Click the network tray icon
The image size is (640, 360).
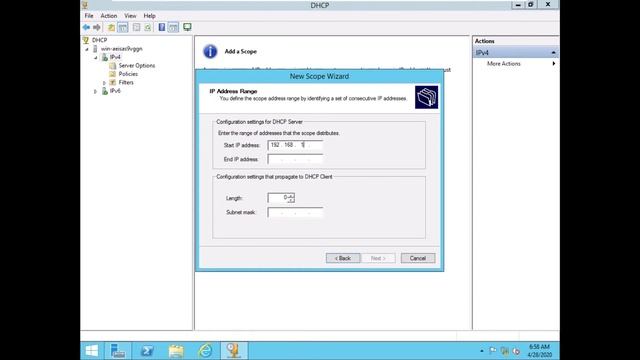(x=505, y=351)
